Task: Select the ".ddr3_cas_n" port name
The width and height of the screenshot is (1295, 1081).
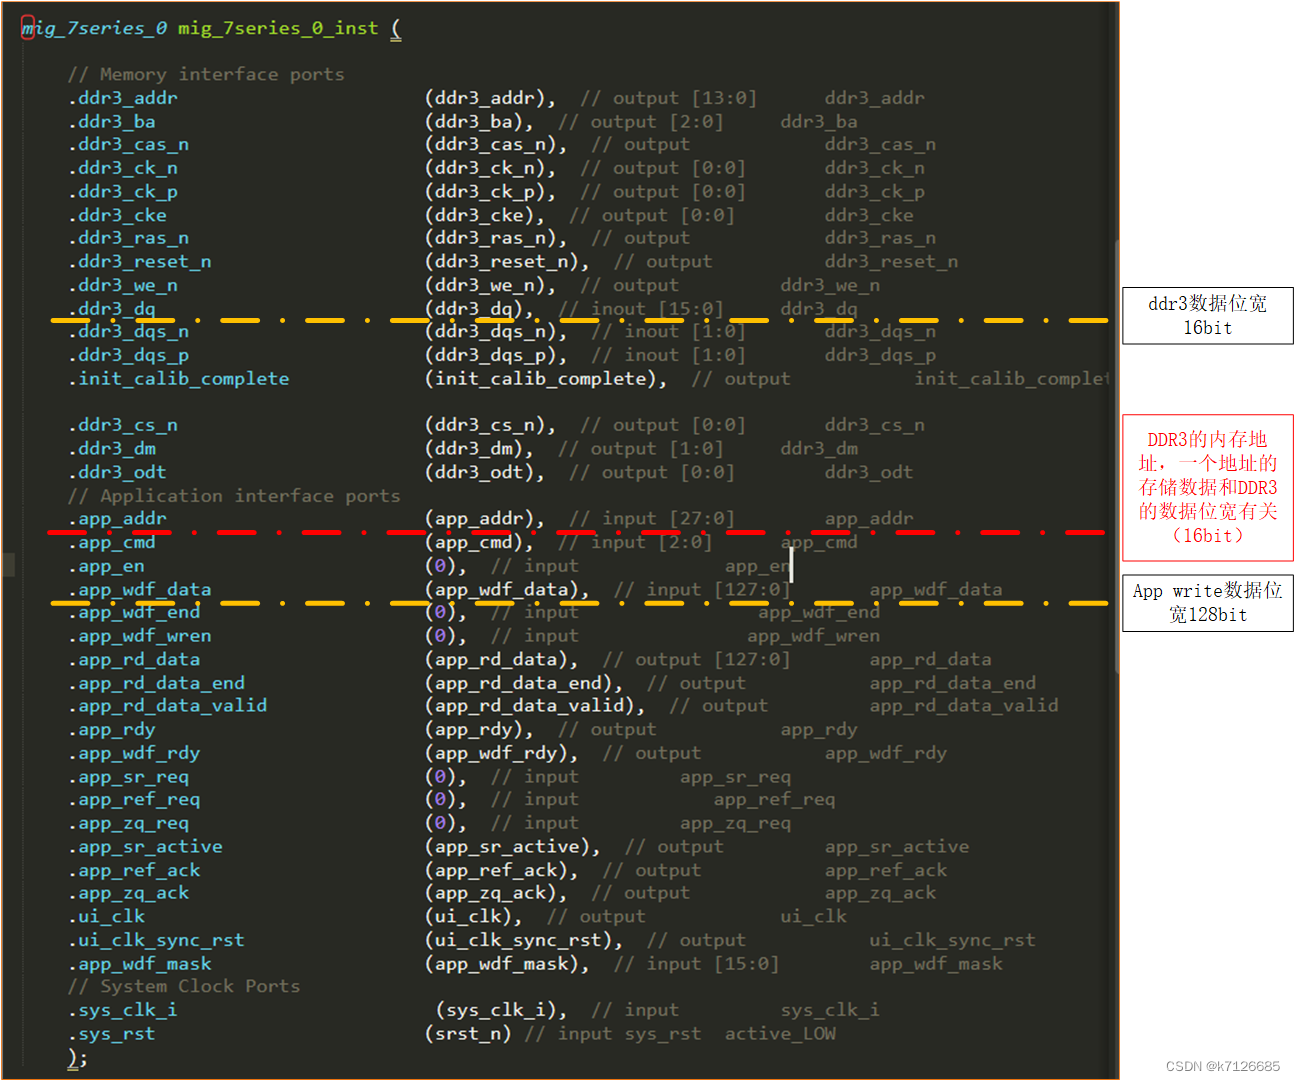Action: click(128, 145)
